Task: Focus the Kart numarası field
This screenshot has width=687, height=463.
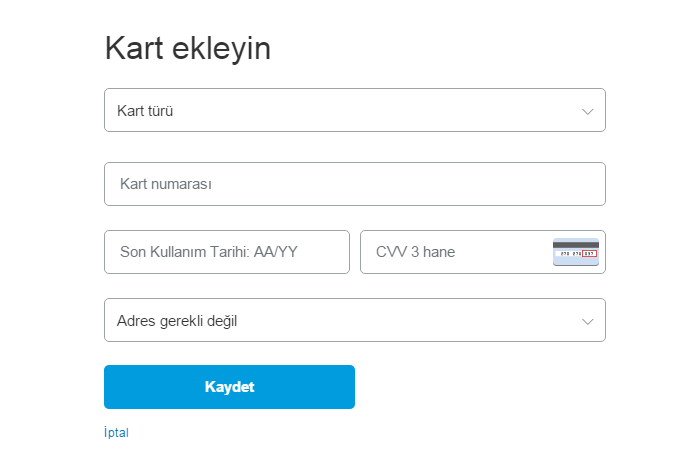Action: coord(355,184)
